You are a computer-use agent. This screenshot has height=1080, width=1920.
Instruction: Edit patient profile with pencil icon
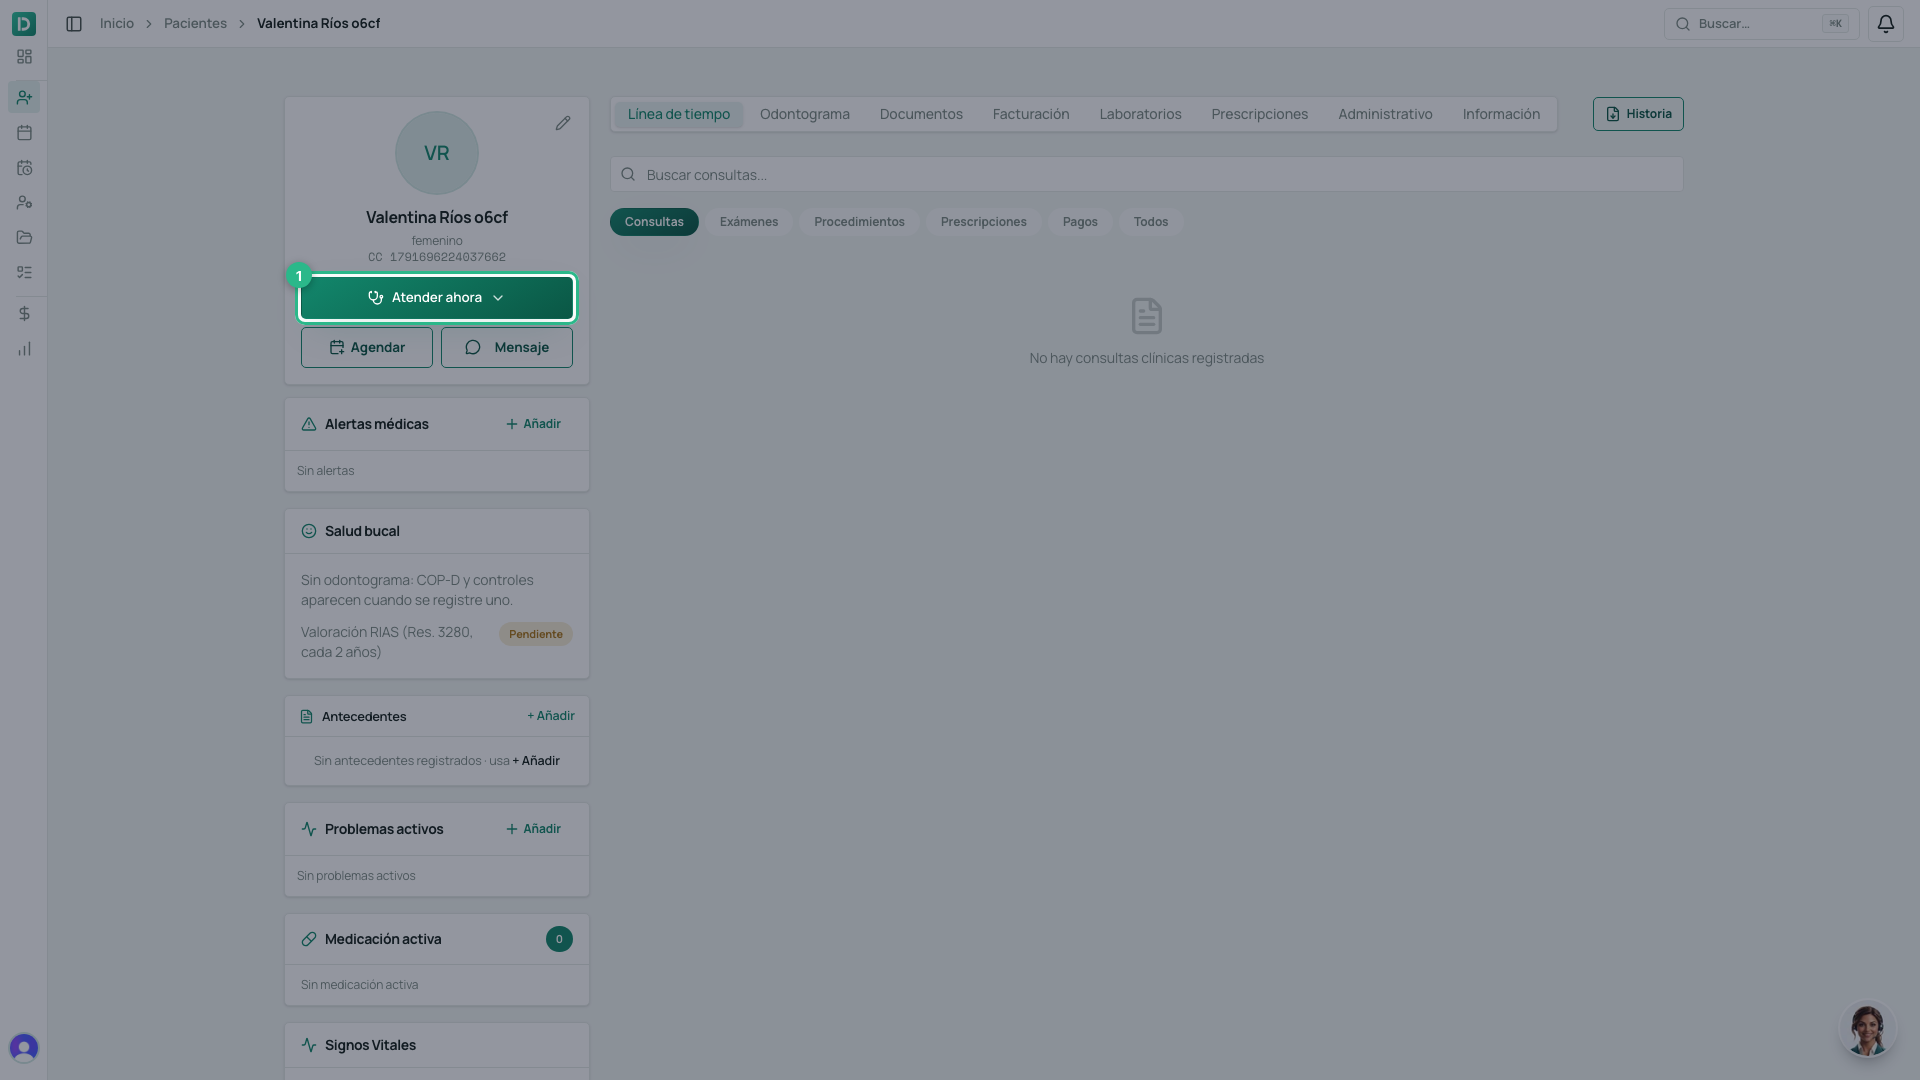pyautogui.click(x=563, y=123)
